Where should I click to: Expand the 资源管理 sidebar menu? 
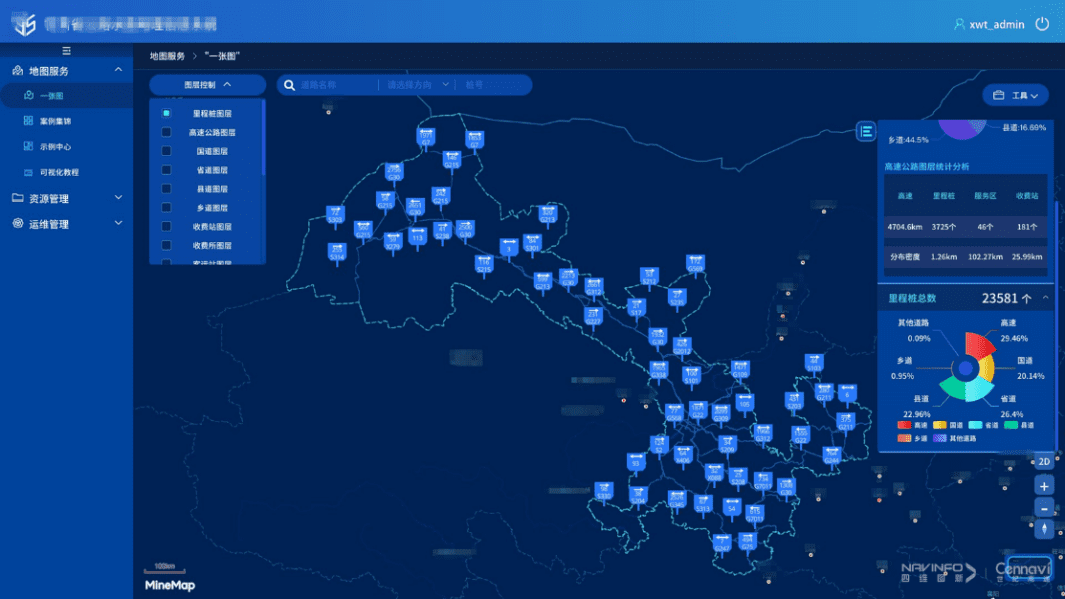point(66,199)
